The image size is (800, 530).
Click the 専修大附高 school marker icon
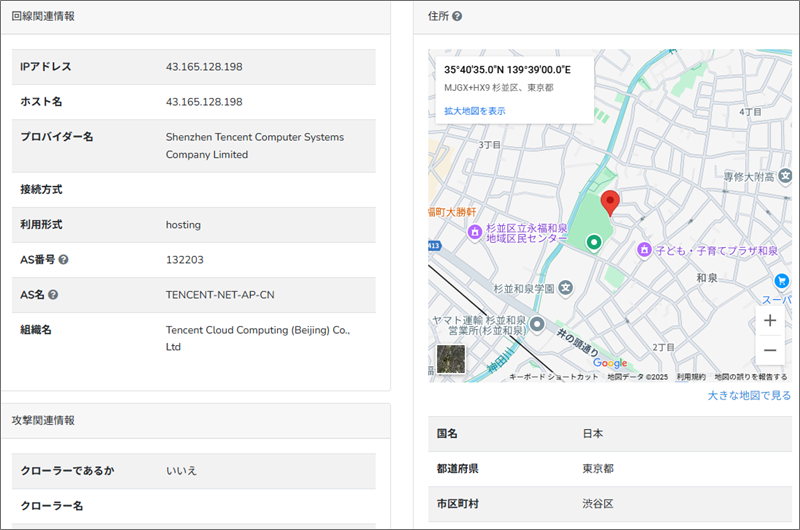(x=785, y=176)
